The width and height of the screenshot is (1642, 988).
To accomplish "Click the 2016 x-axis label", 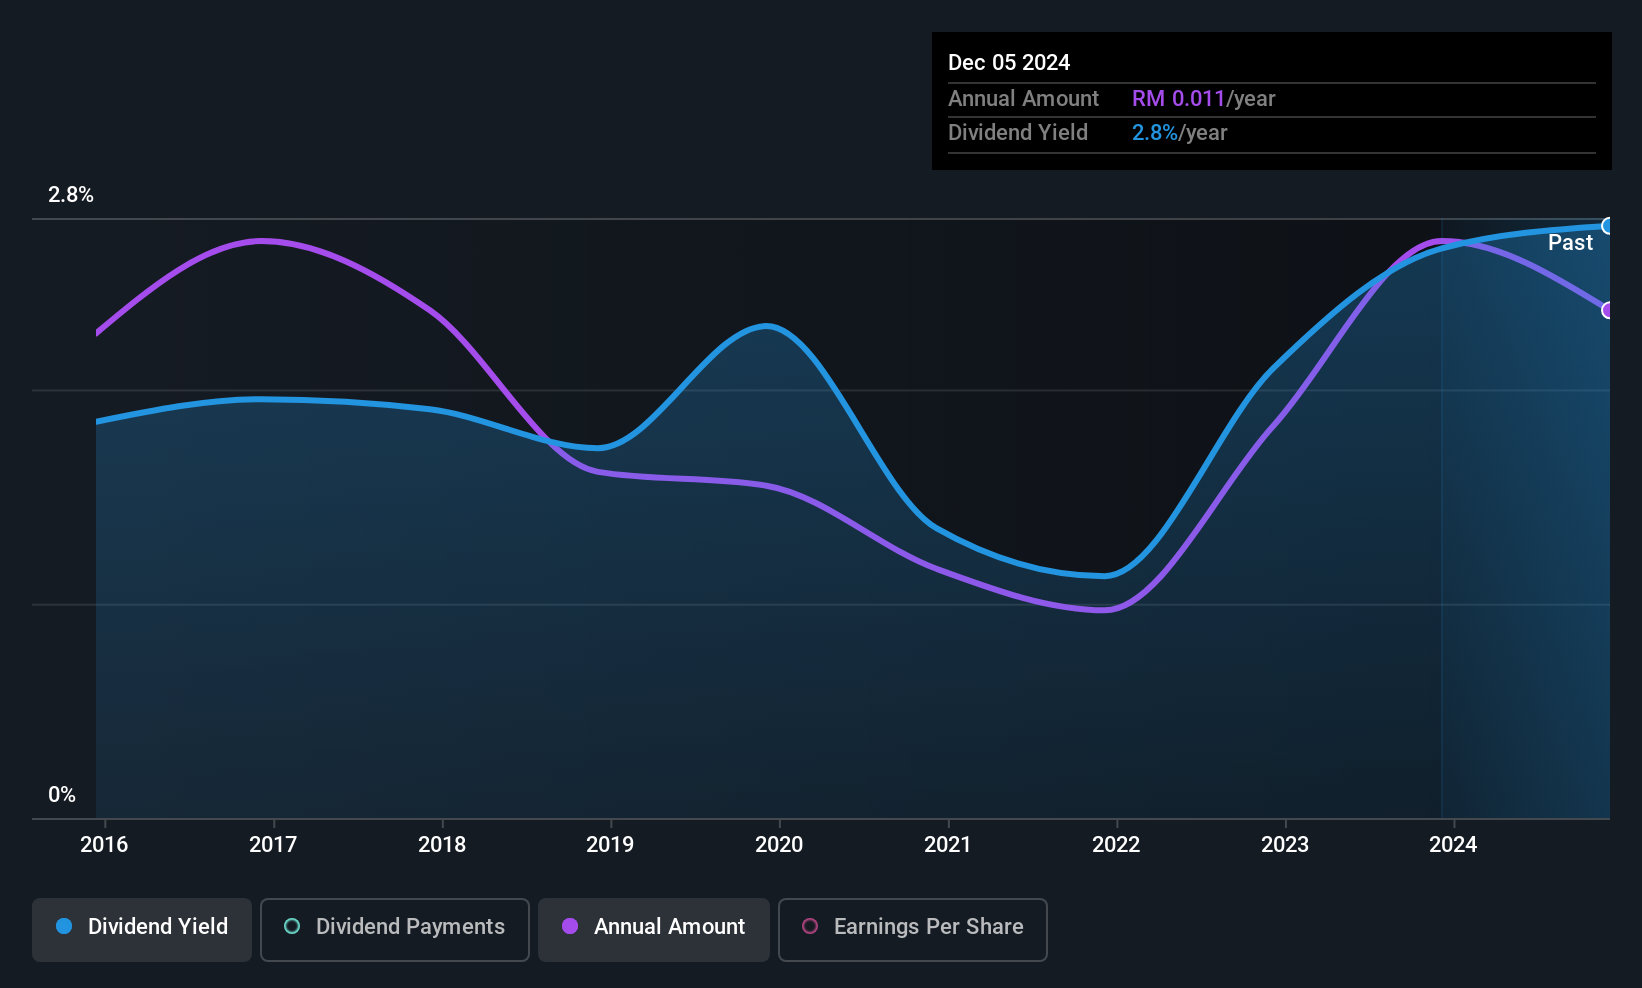I will coord(104,845).
